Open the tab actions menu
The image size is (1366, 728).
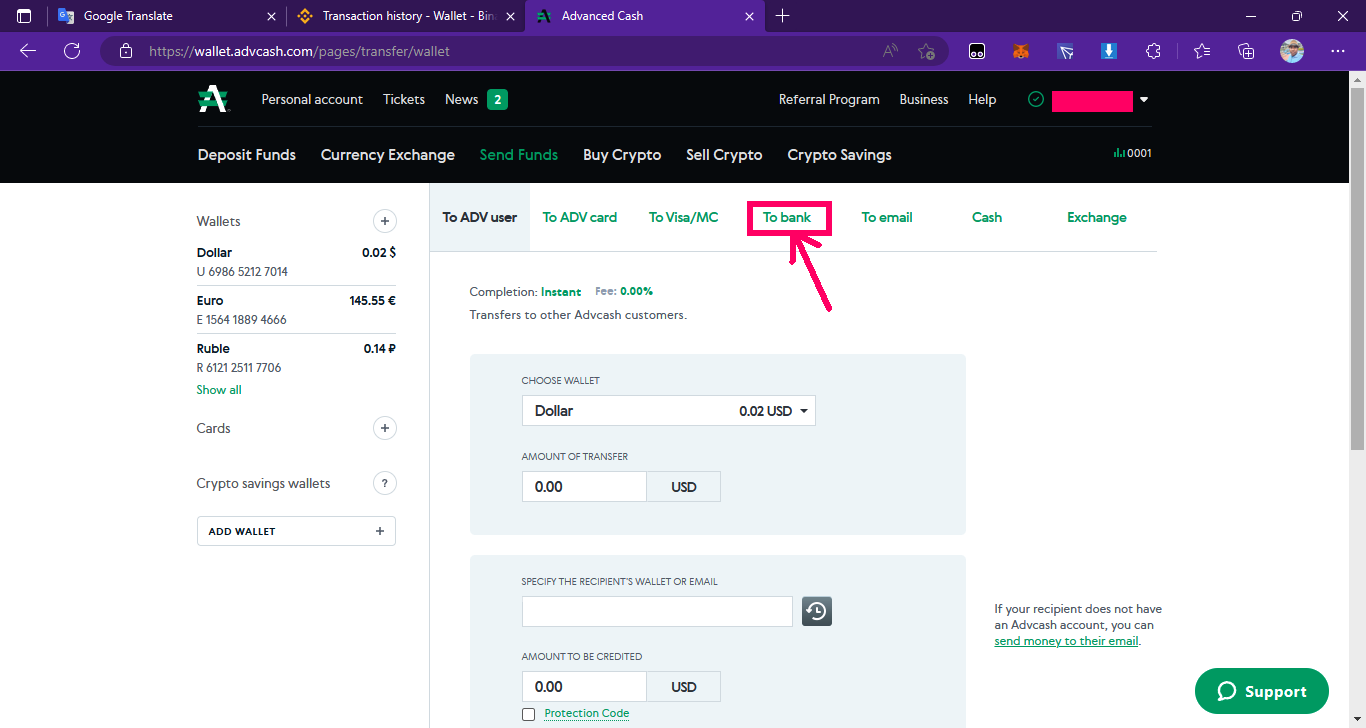[24, 16]
